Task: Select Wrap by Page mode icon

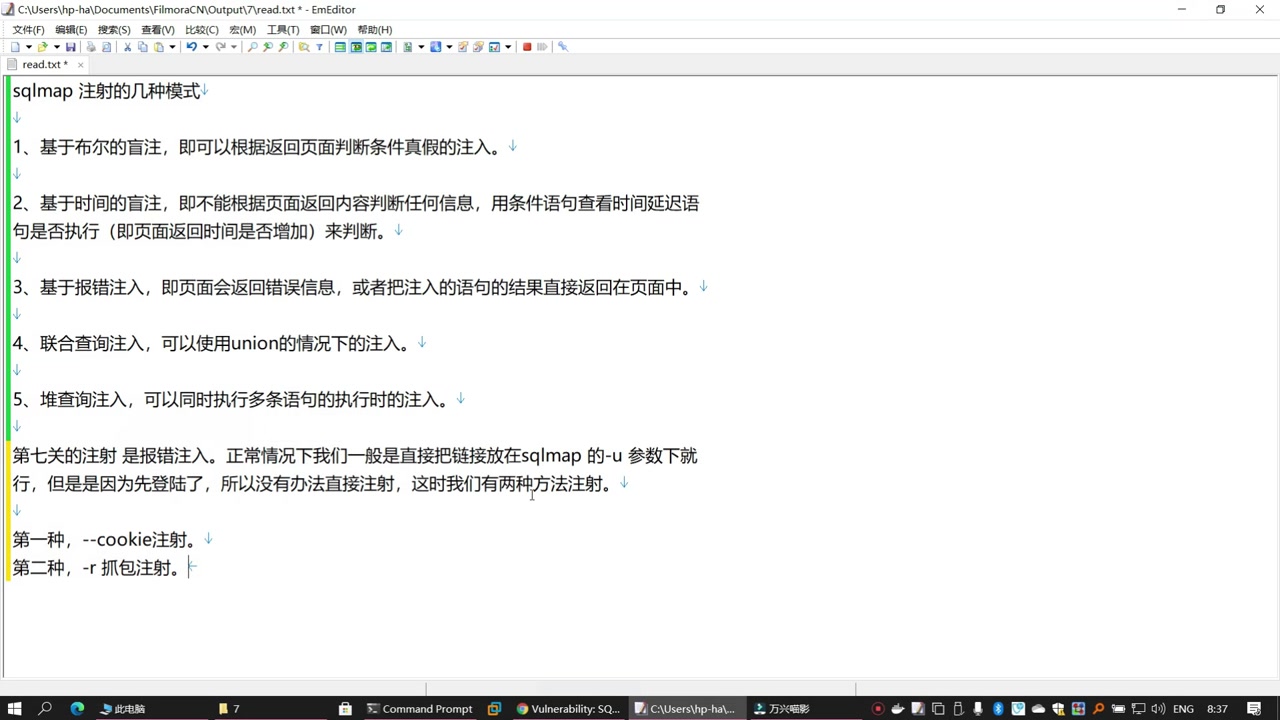Action: (x=386, y=47)
